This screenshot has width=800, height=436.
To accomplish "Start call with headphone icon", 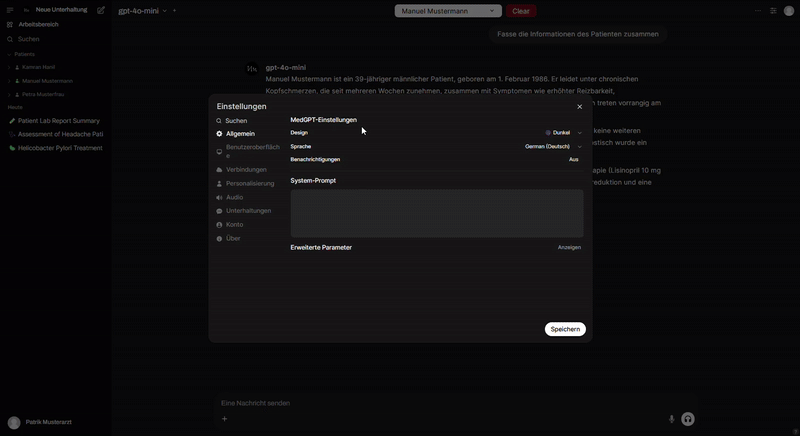I will (688, 419).
